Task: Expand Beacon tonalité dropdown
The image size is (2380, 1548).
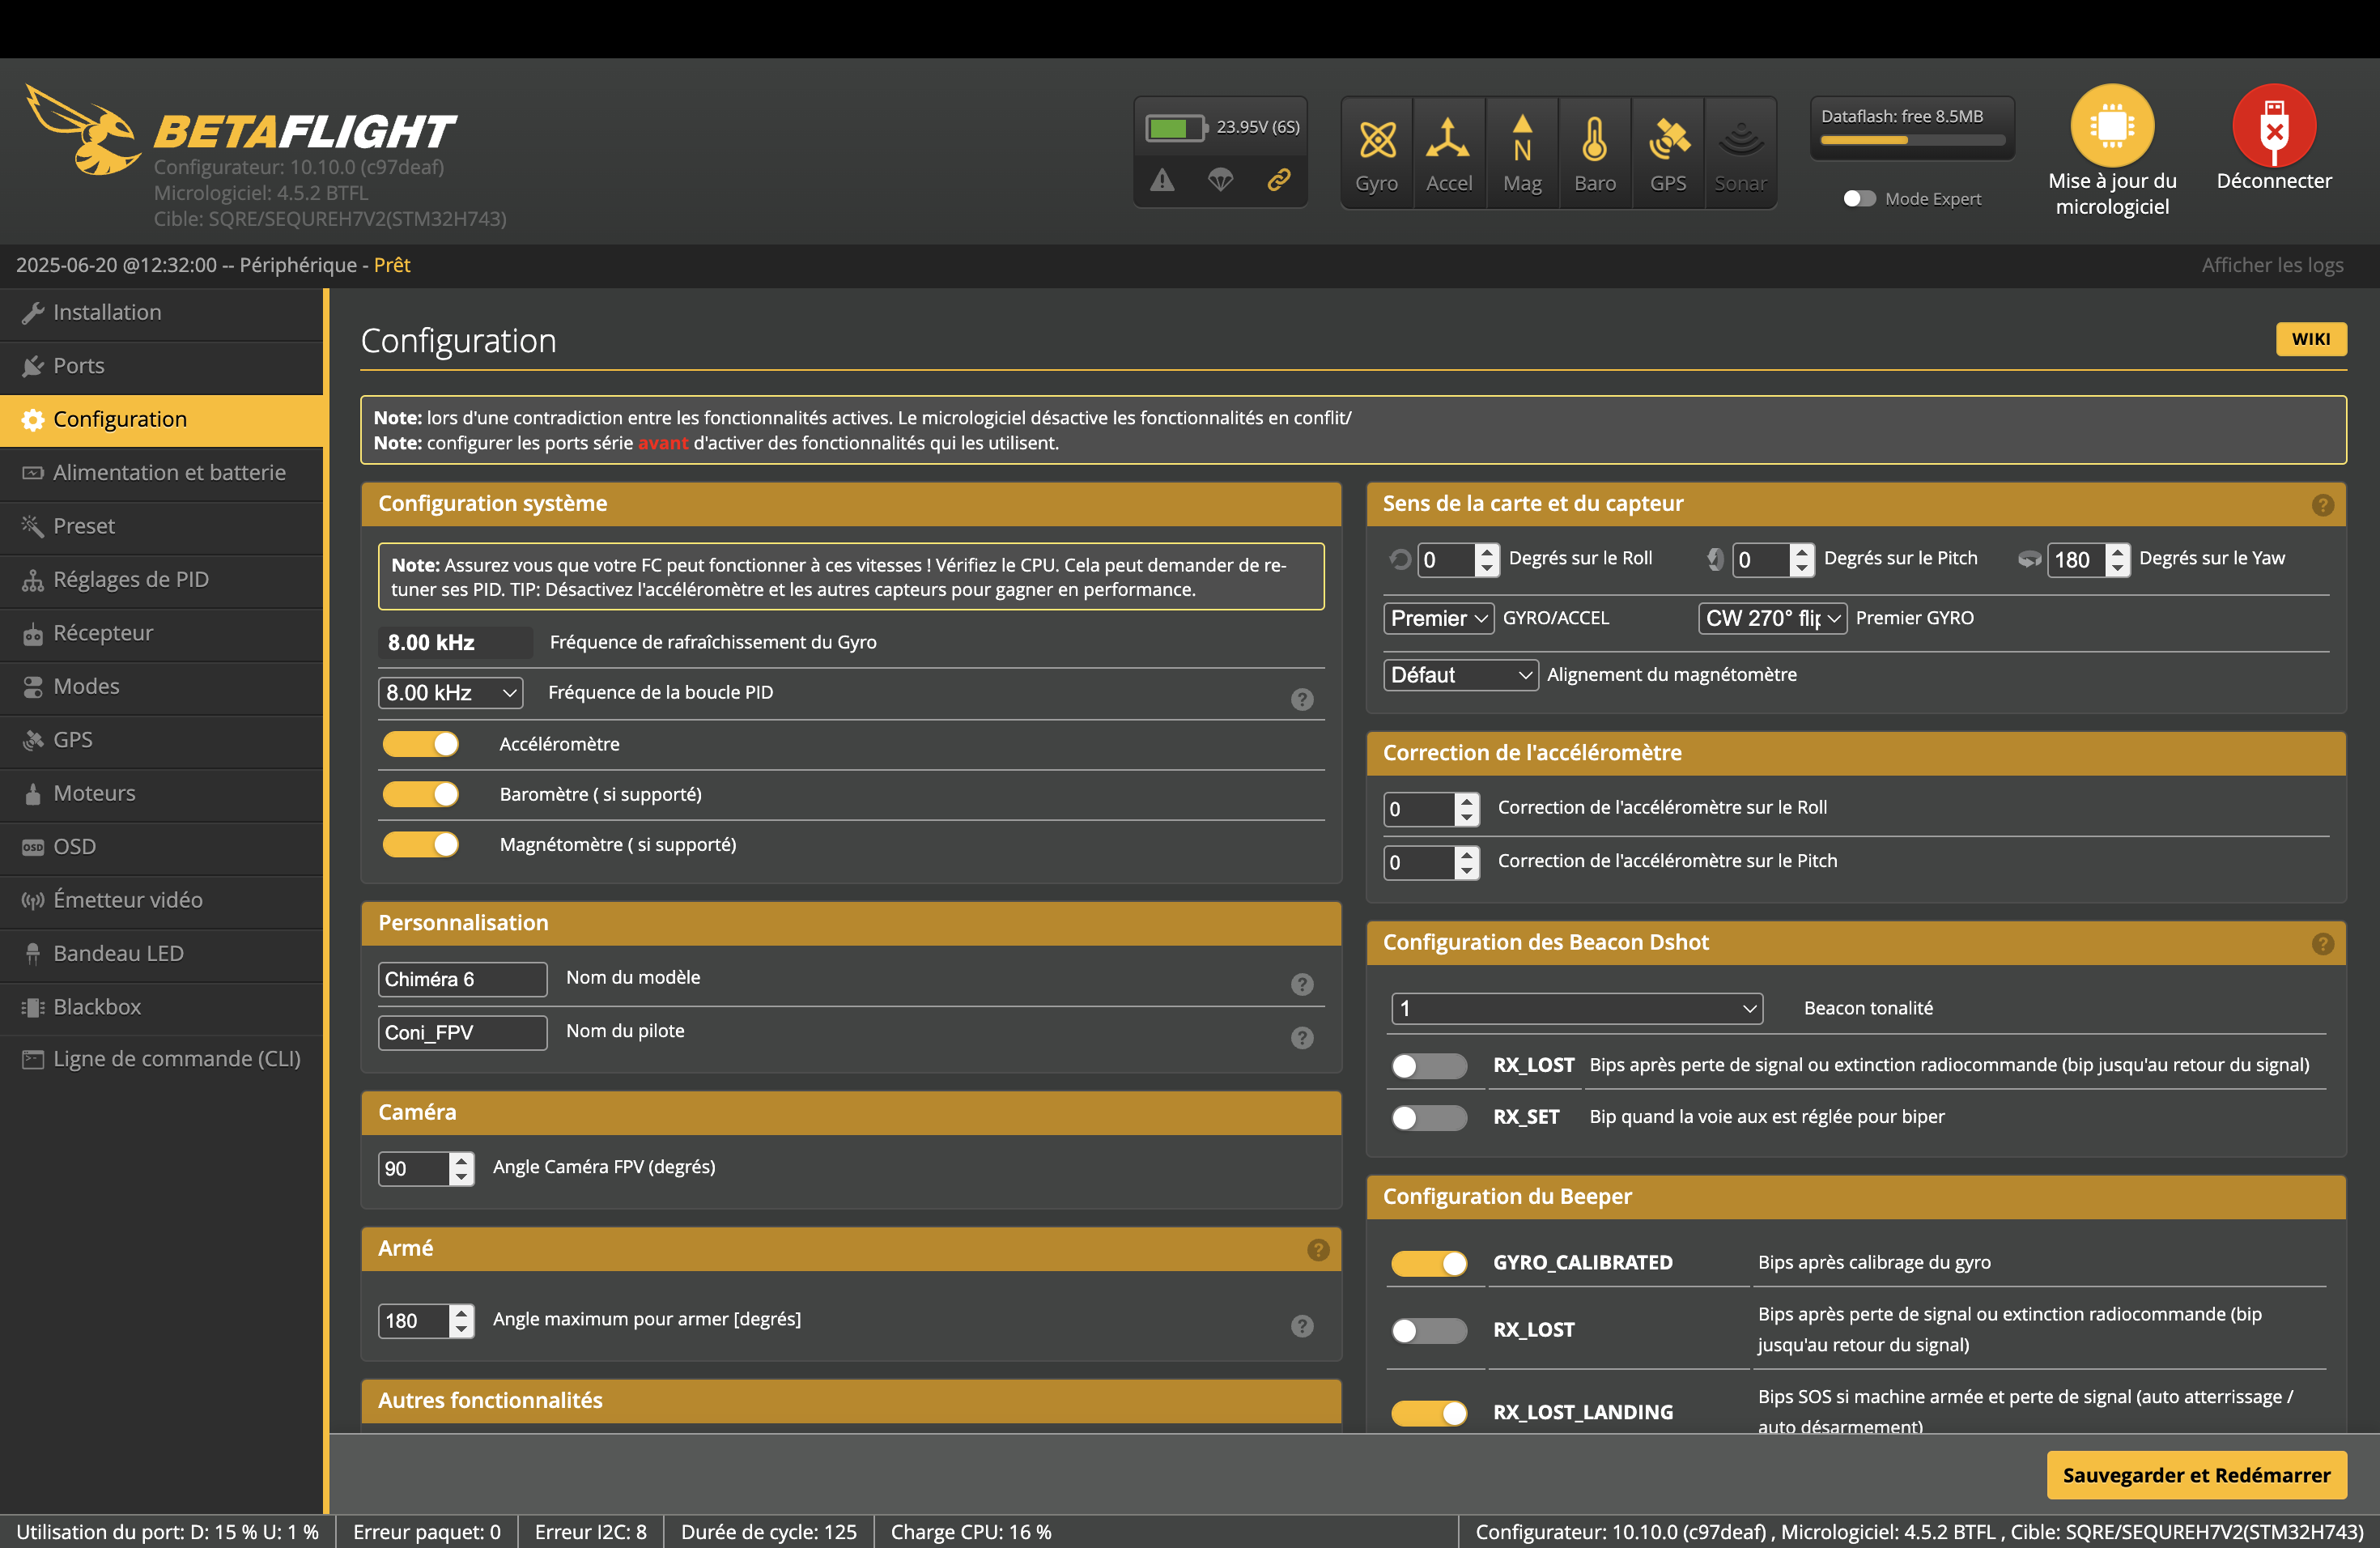Action: [x=1576, y=1009]
